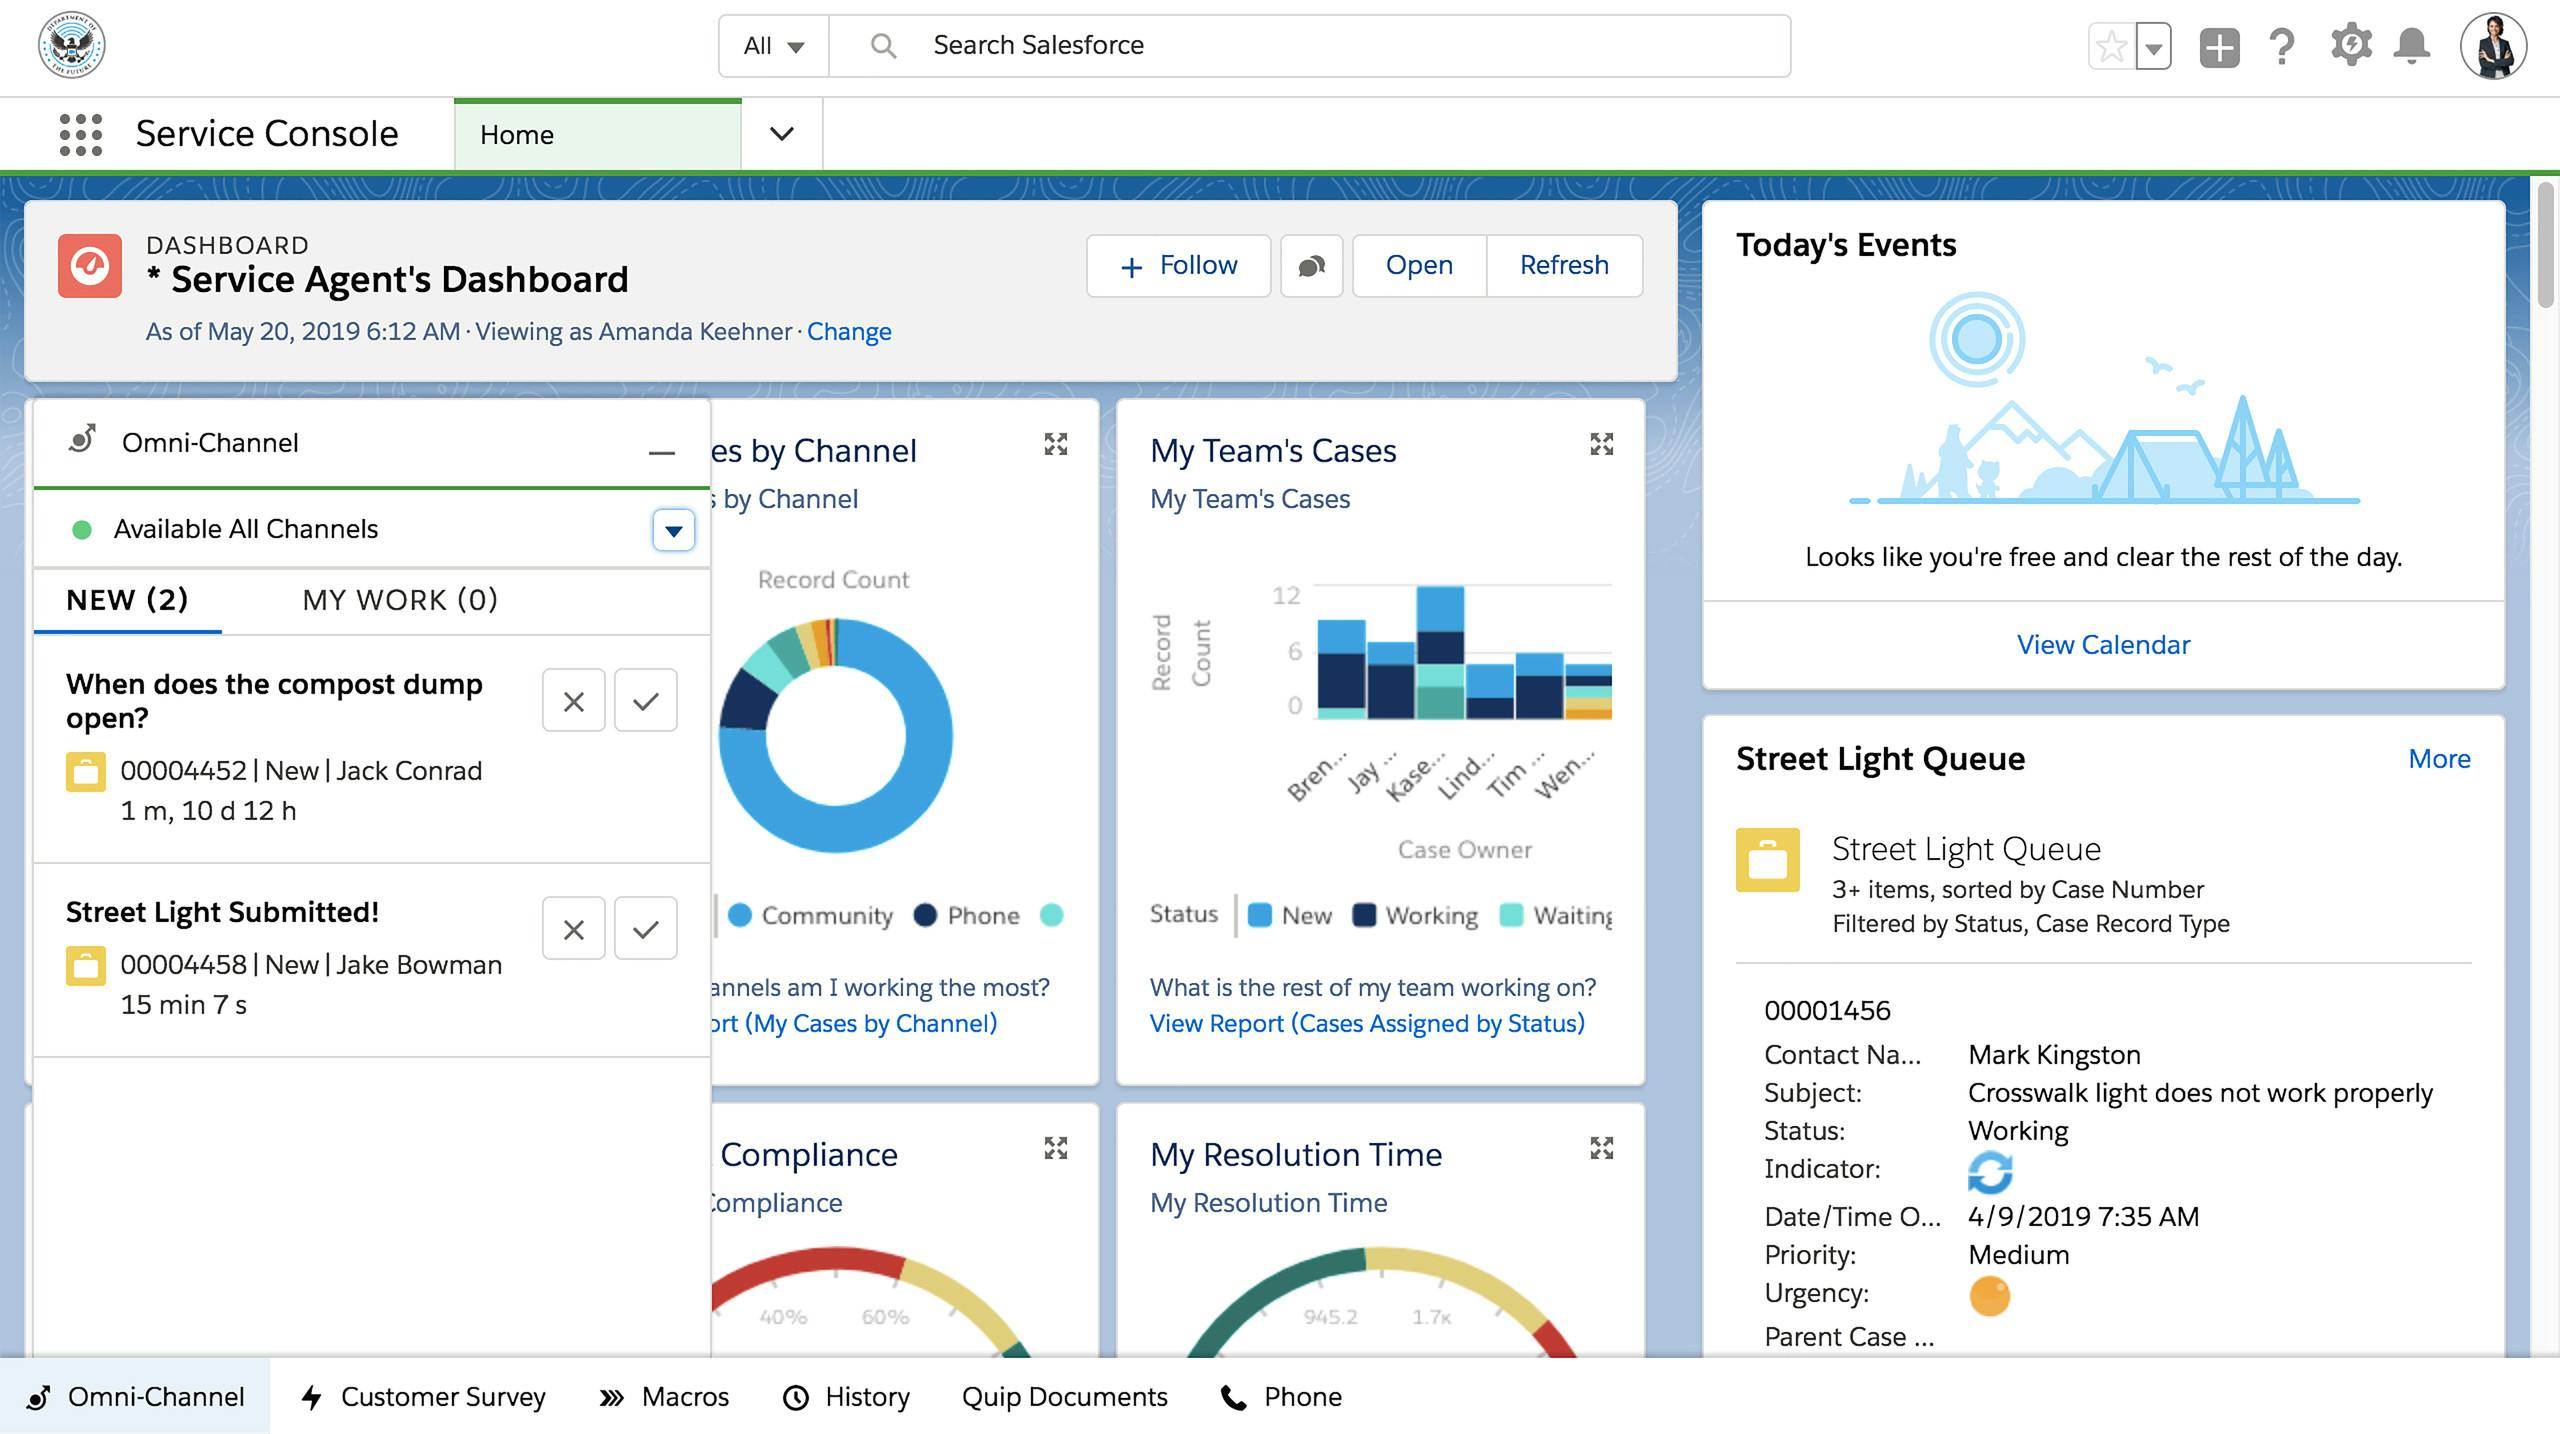
Task: Open the App Launcher grid icon
Action: coord(80,134)
